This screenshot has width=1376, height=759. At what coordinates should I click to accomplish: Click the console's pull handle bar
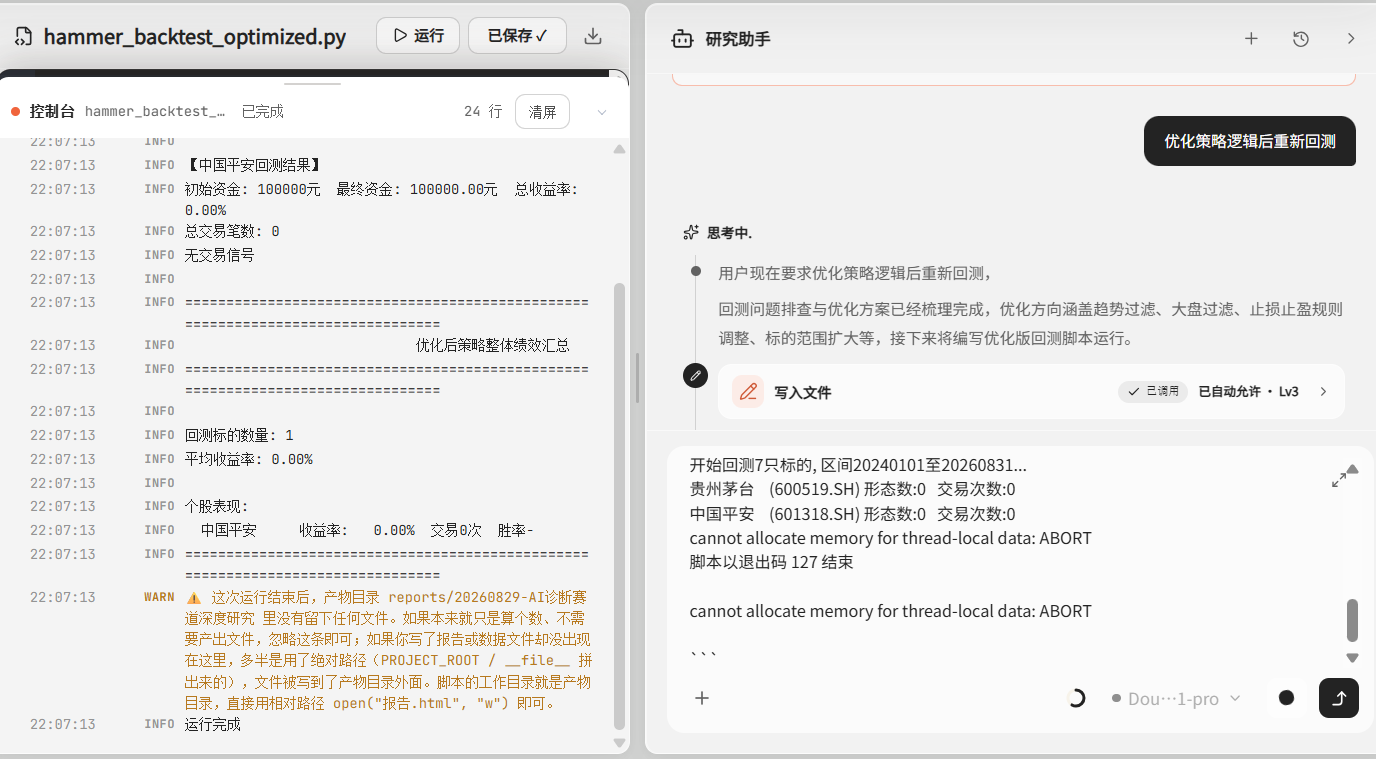click(313, 84)
